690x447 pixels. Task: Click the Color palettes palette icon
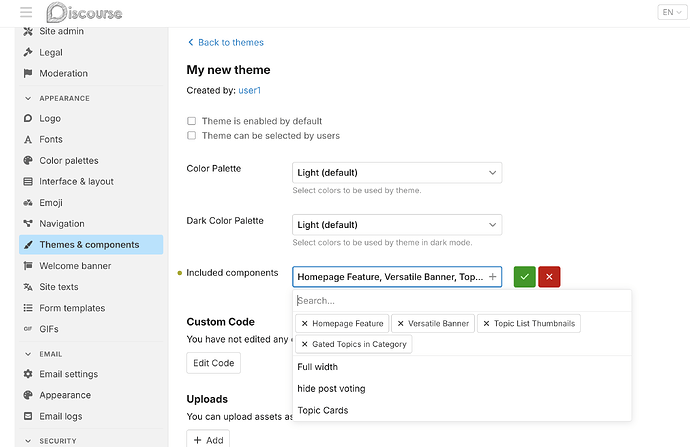(x=28, y=161)
